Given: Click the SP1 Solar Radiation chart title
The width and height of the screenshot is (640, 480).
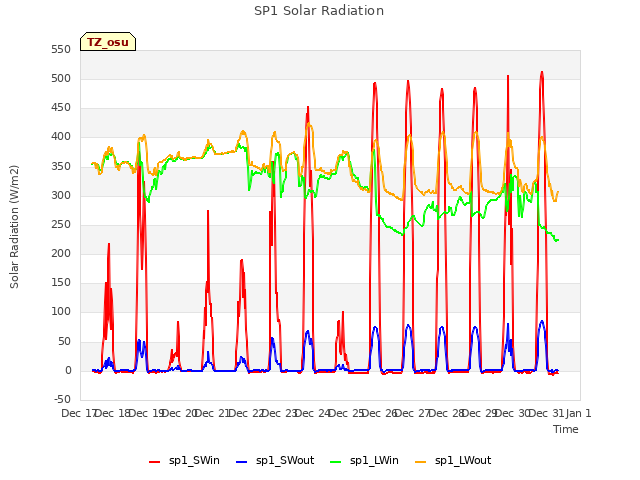Looking at the screenshot, I should click(319, 11).
